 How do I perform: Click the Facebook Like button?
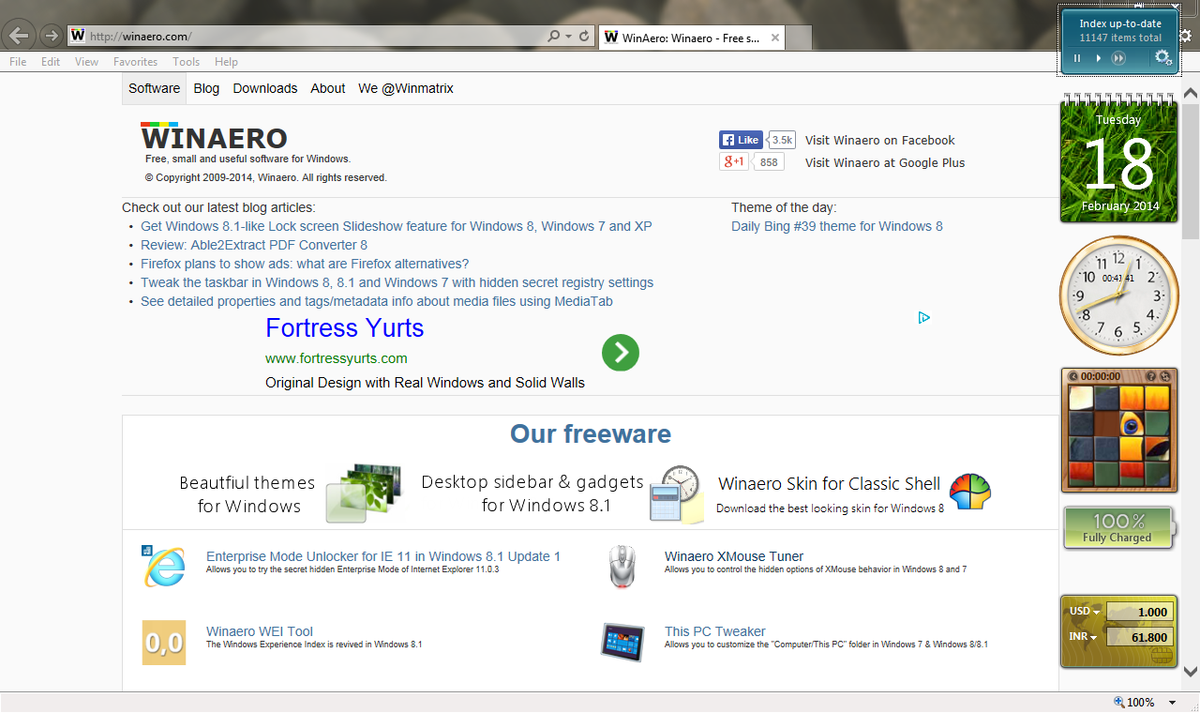pos(741,140)
